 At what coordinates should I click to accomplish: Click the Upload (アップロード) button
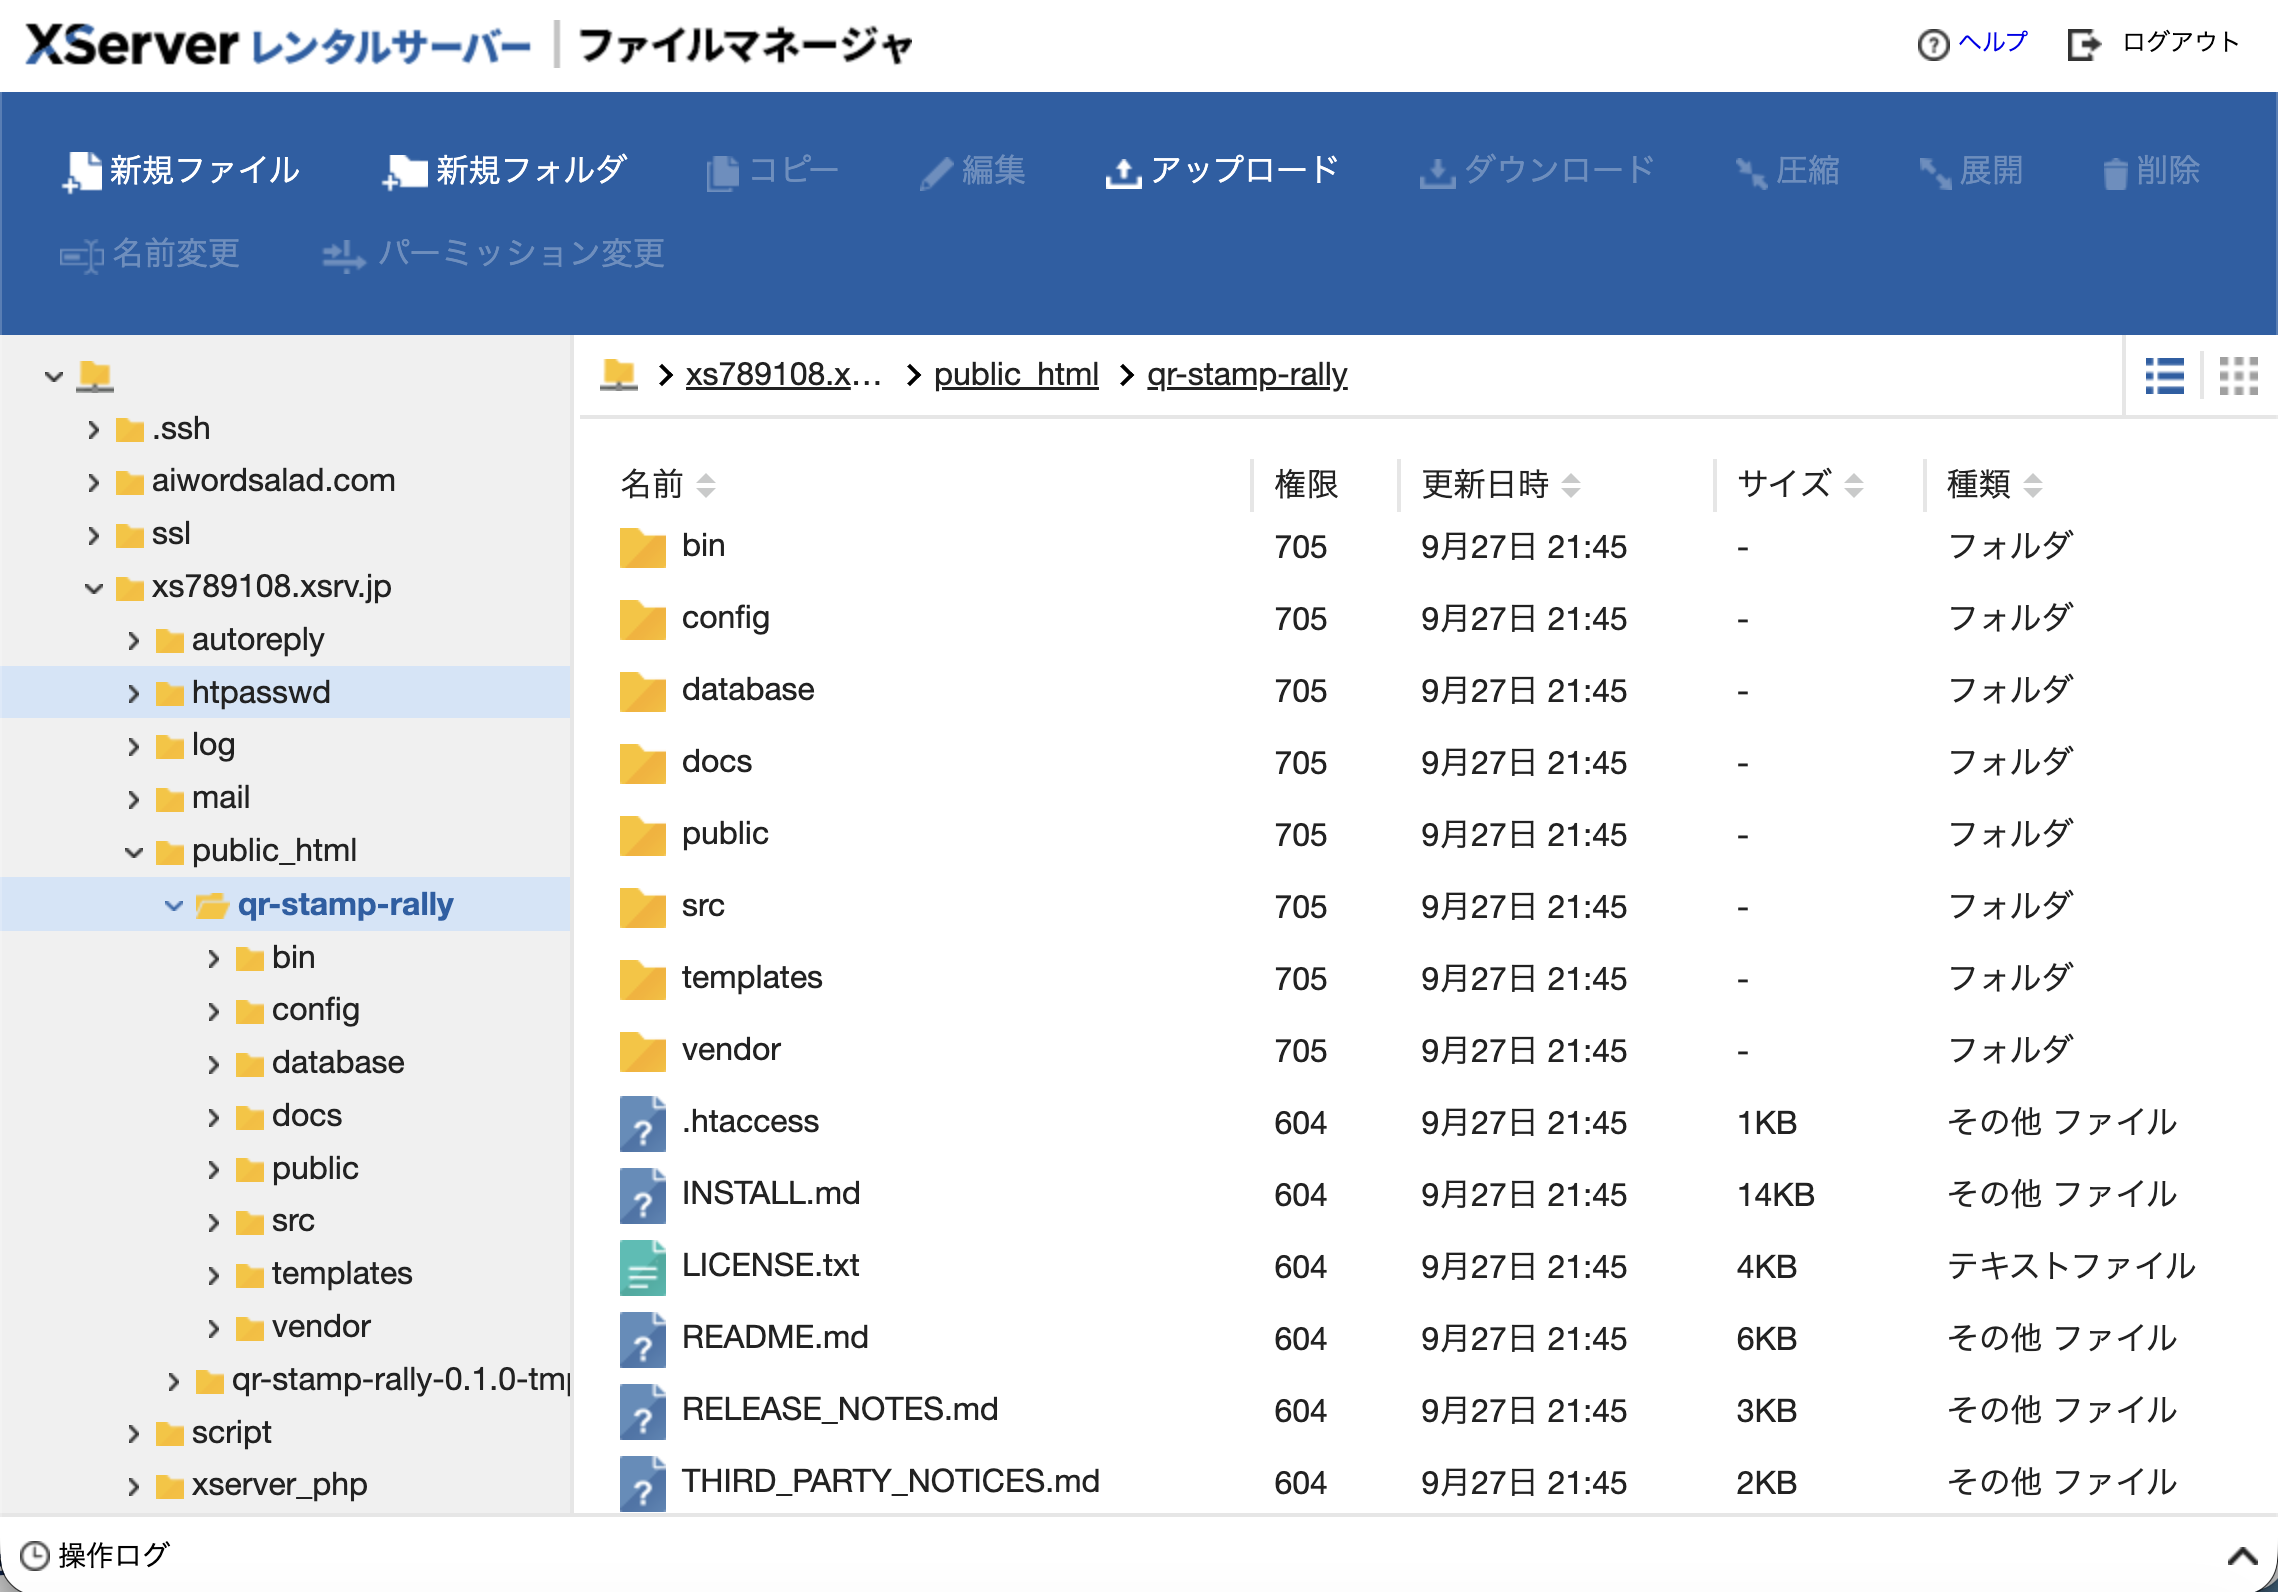pyautogui.click(x=1222, y=171)
